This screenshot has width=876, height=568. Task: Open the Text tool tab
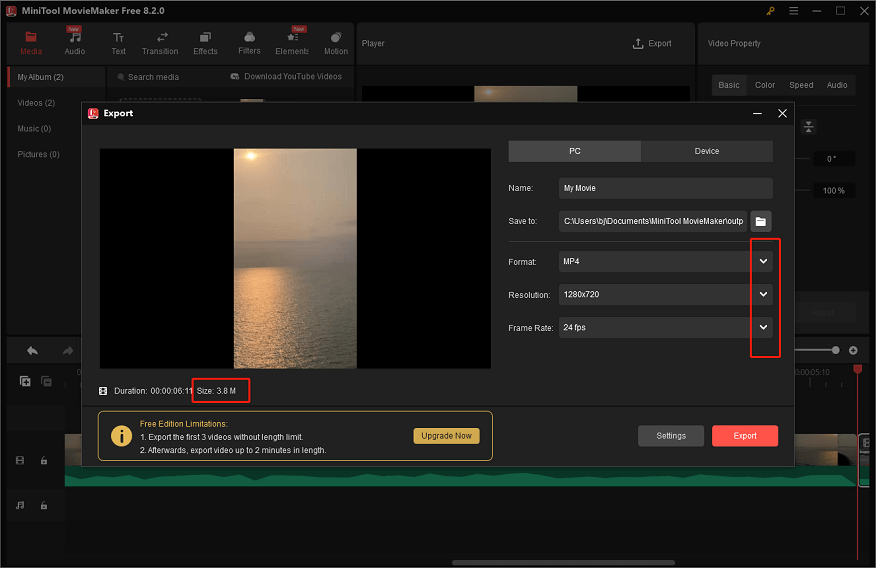(x=118, y=43)
